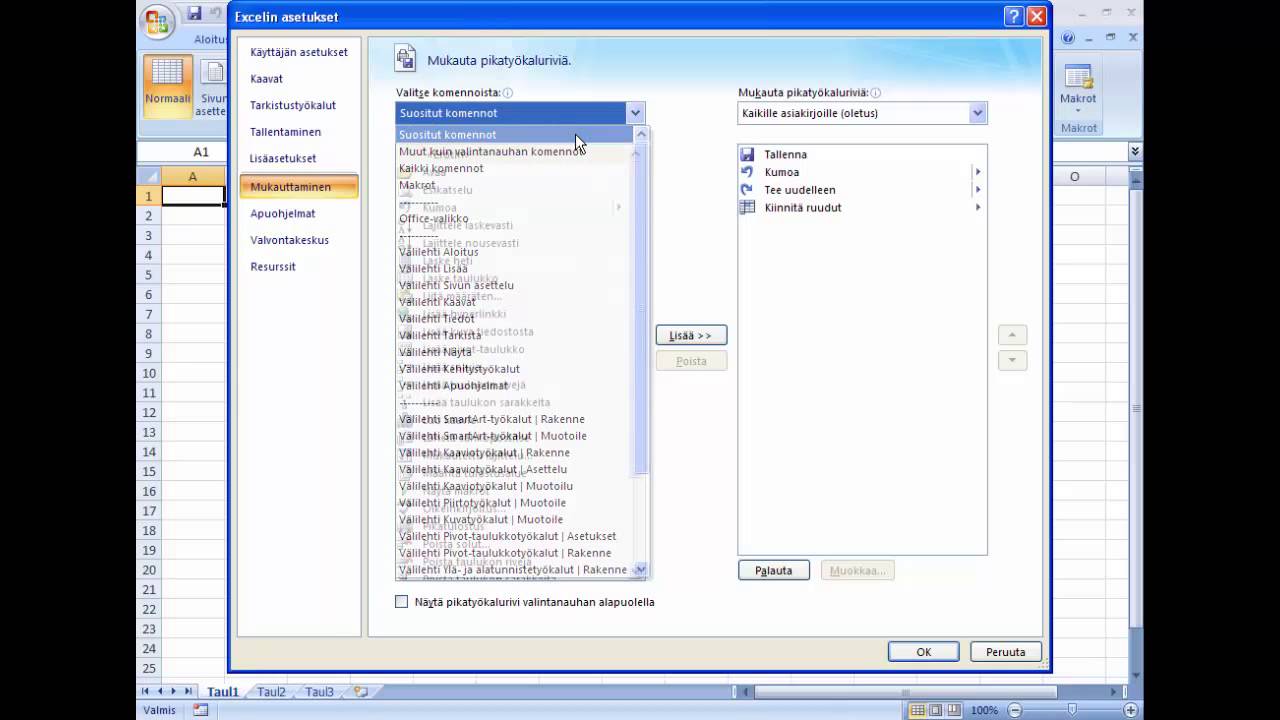Open the Suositut komennot combo box arrow
This screenshot has height=720, width=1280.
pyautogui.click(x=635, y=113)
